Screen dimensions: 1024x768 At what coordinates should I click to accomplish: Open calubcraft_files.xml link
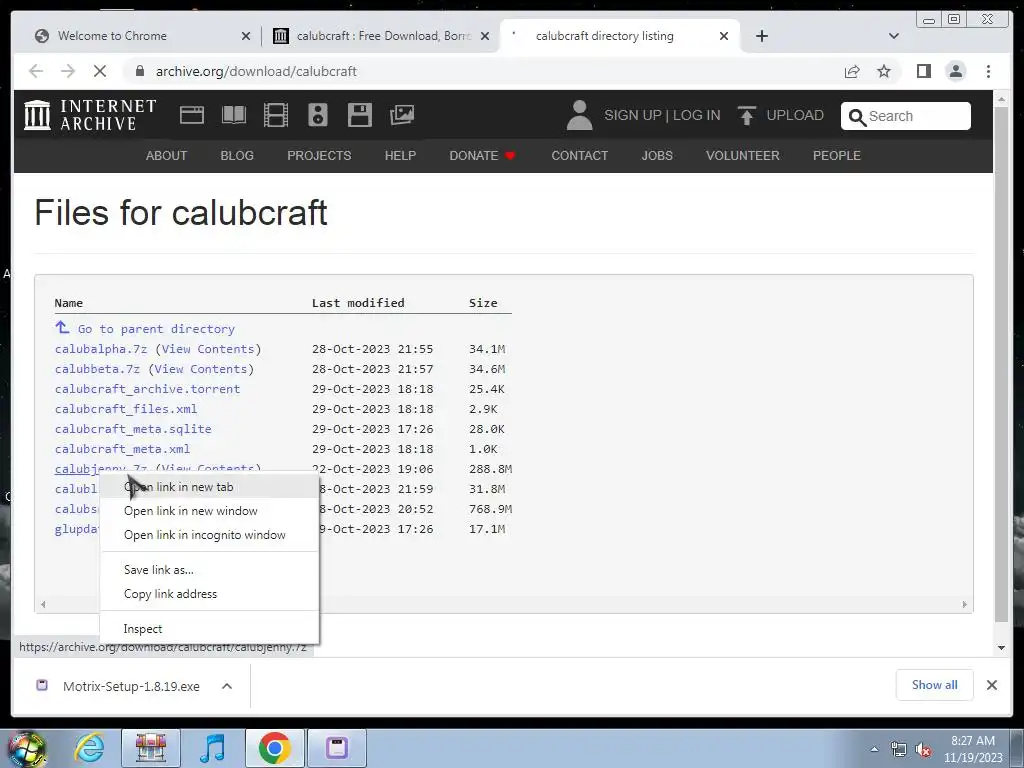pos(125,409)
